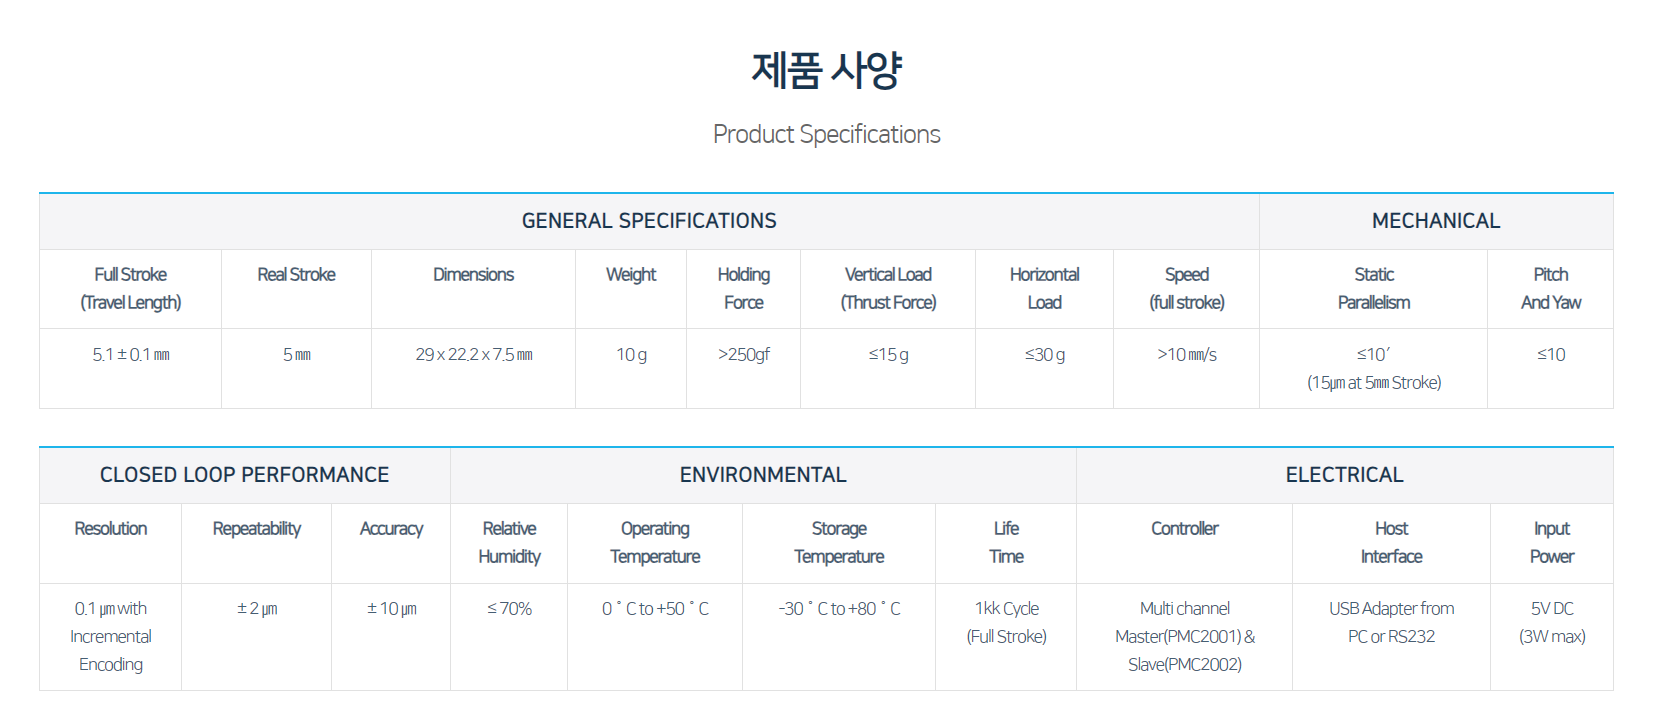
Task: Click the Repeatability ± 2 µm value
Action: click(257, 609)
